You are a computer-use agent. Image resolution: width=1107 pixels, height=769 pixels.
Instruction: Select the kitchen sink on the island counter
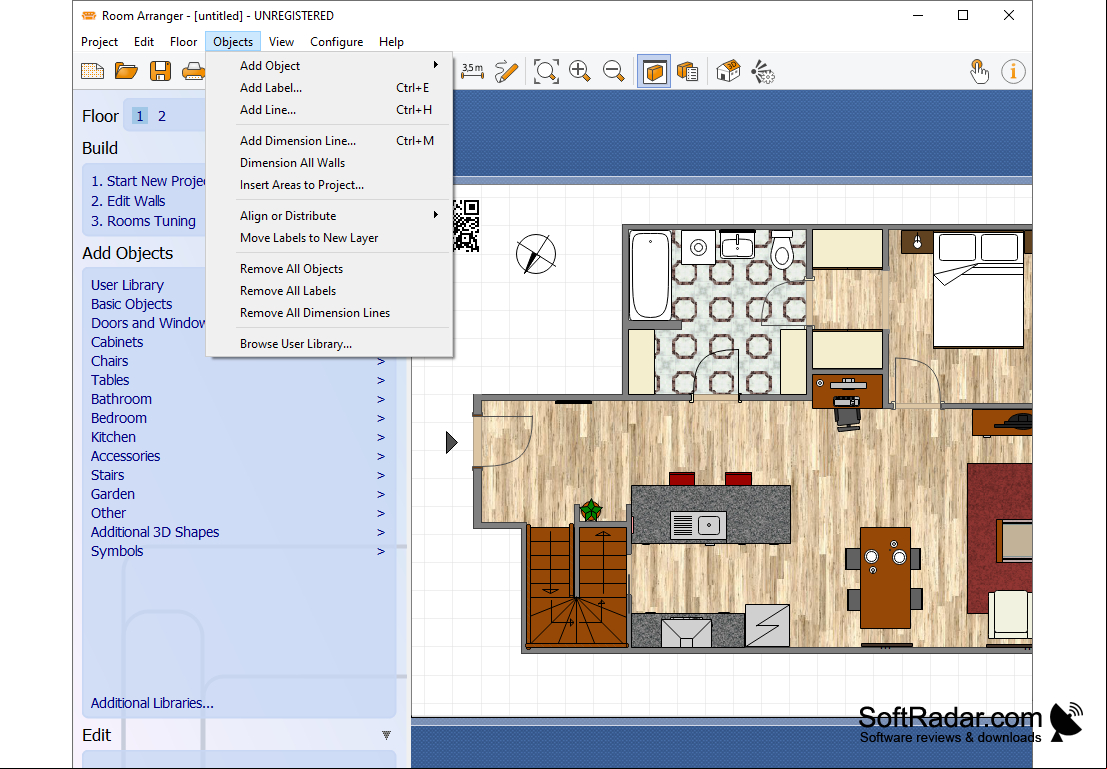[x=698, y=525]
